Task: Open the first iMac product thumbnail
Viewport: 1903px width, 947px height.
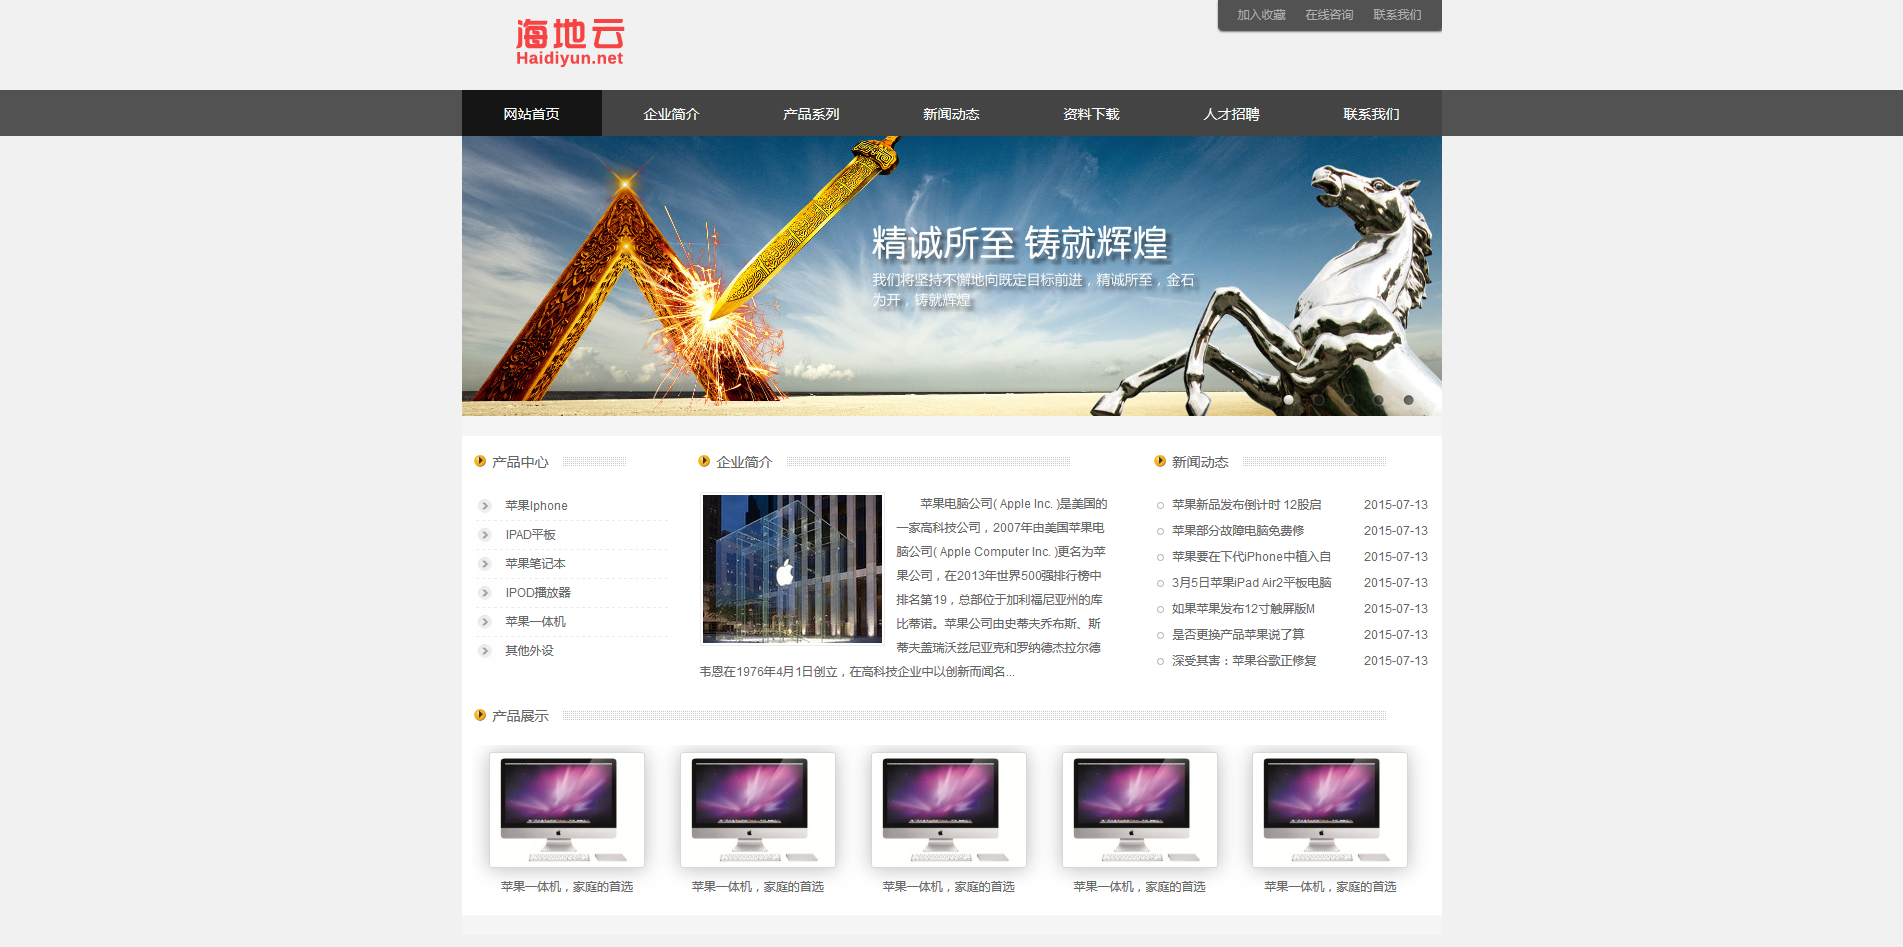Action: (x=567, y=810)
